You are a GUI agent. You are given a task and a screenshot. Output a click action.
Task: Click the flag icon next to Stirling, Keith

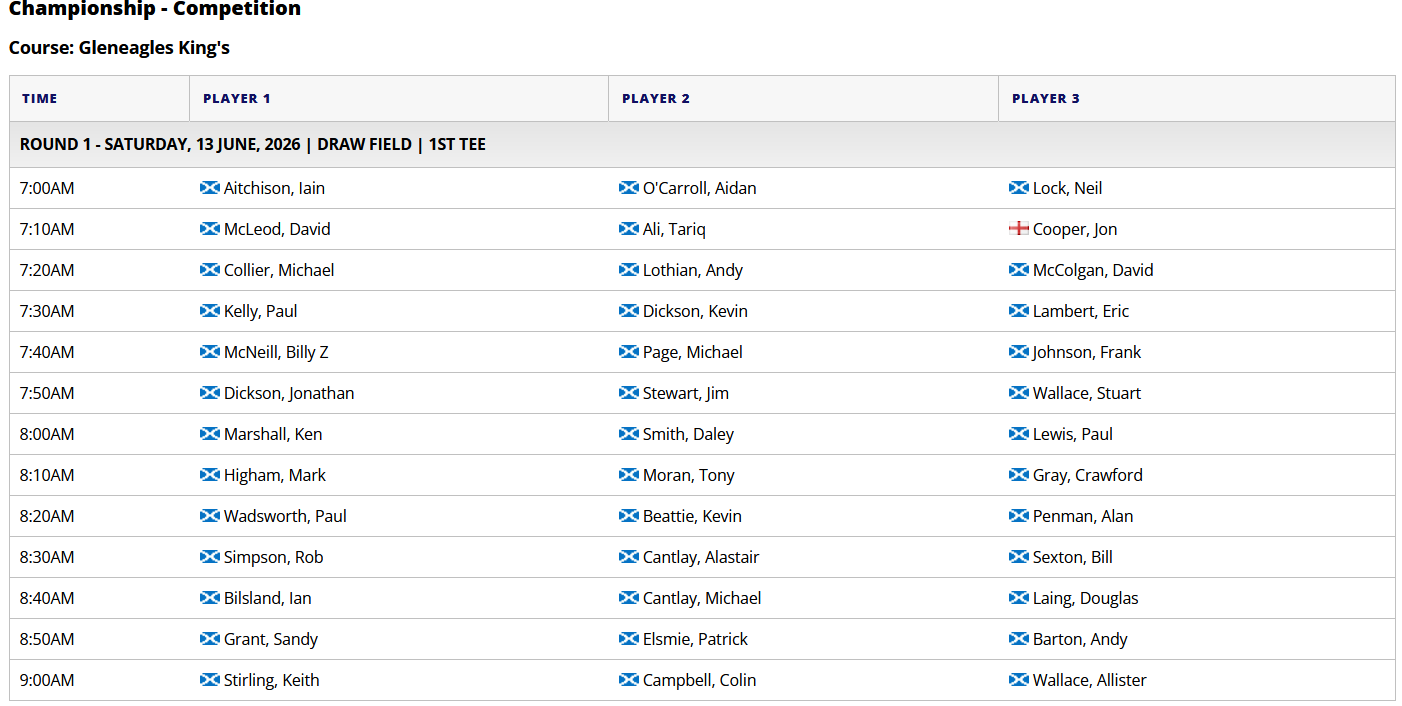210,680
